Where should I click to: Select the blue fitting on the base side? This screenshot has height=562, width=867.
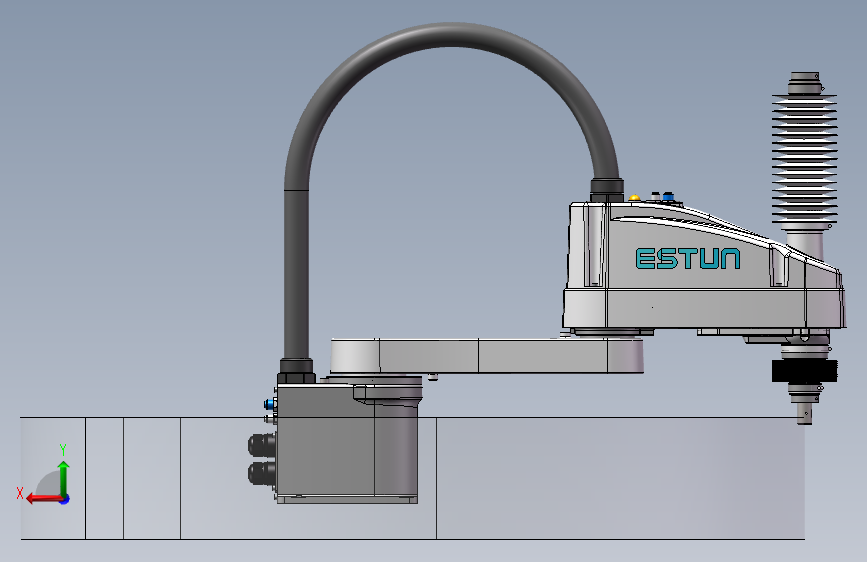[270, 403]
